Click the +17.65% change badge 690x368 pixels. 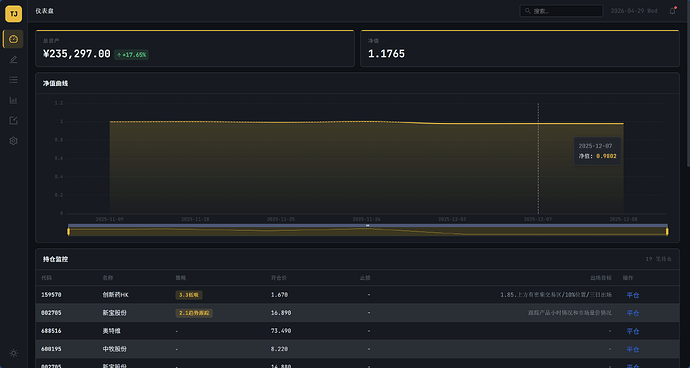[x=132, y=55]
